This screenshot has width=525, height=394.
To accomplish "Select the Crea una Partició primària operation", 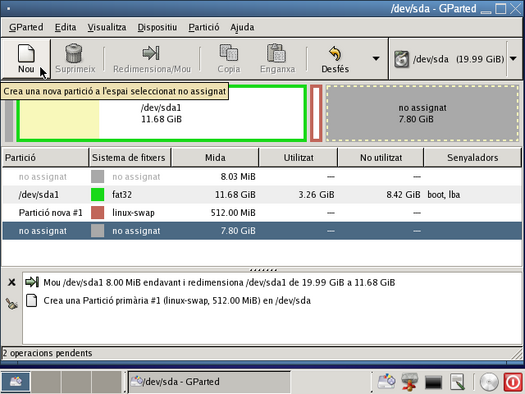I will tap(177, 300).
